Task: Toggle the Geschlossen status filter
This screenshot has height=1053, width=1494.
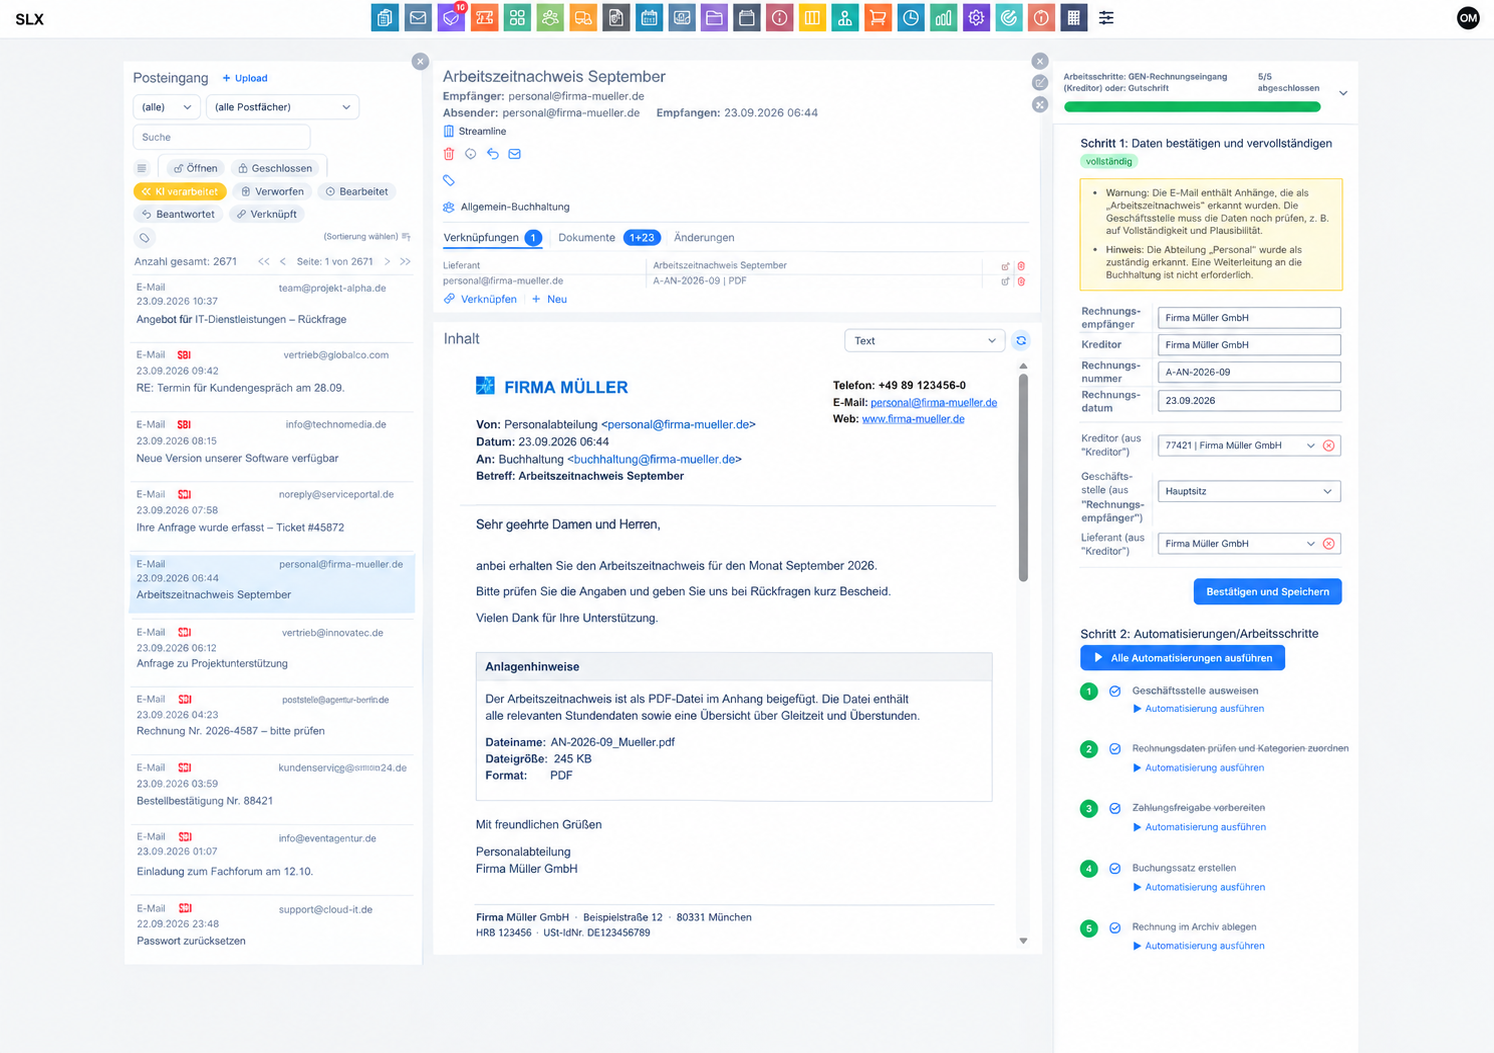Action: [x=275, y=168]
